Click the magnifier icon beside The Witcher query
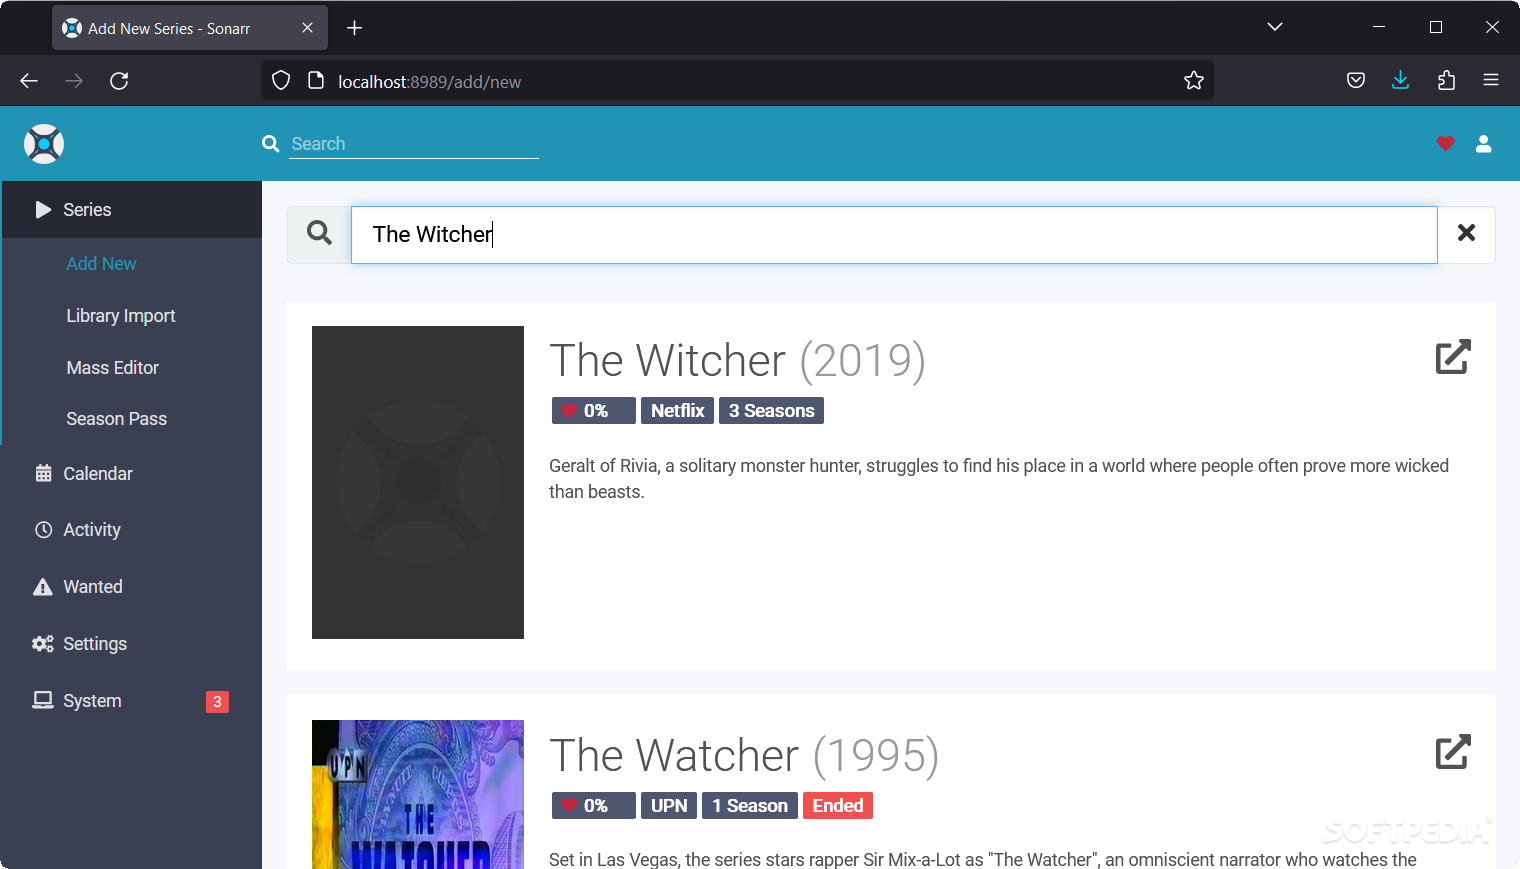Viewport: 1520px width, 869px height. pos(319,233)
